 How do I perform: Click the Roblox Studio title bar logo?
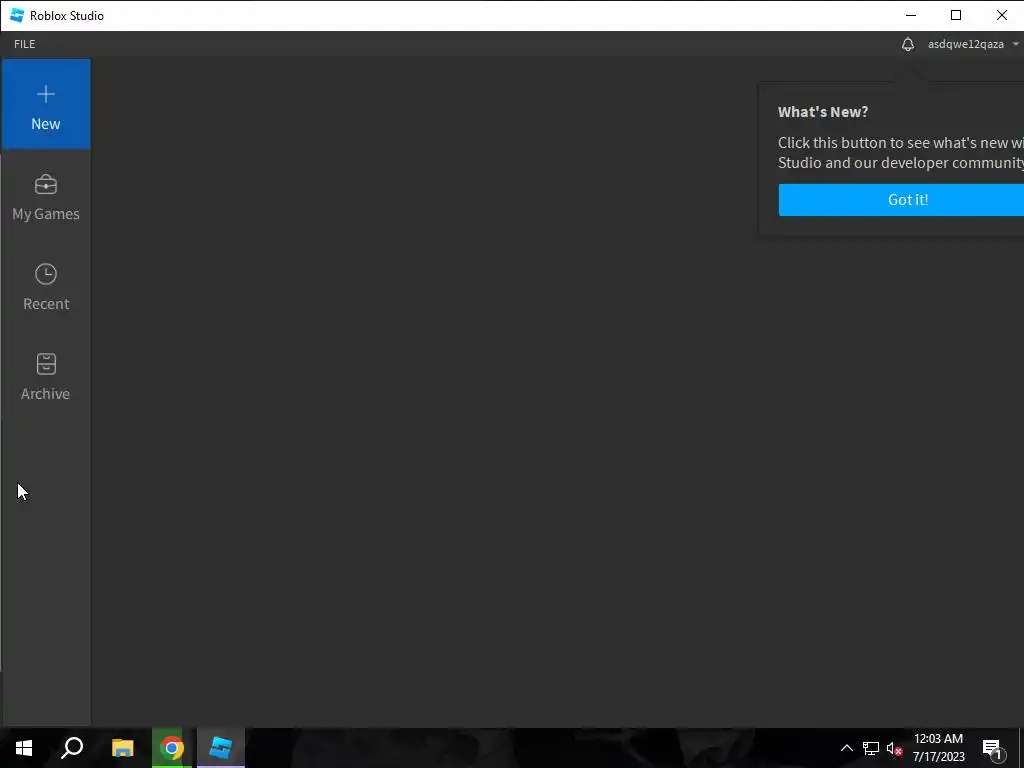pos(17,16)
